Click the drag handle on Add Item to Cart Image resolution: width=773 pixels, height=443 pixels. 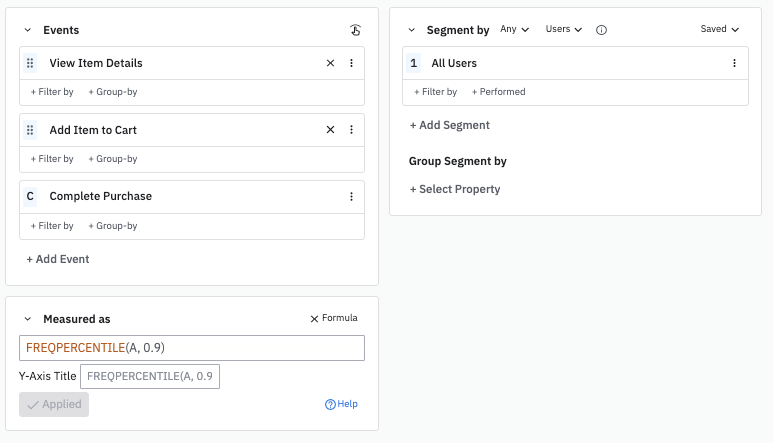[x=30, y=130]
